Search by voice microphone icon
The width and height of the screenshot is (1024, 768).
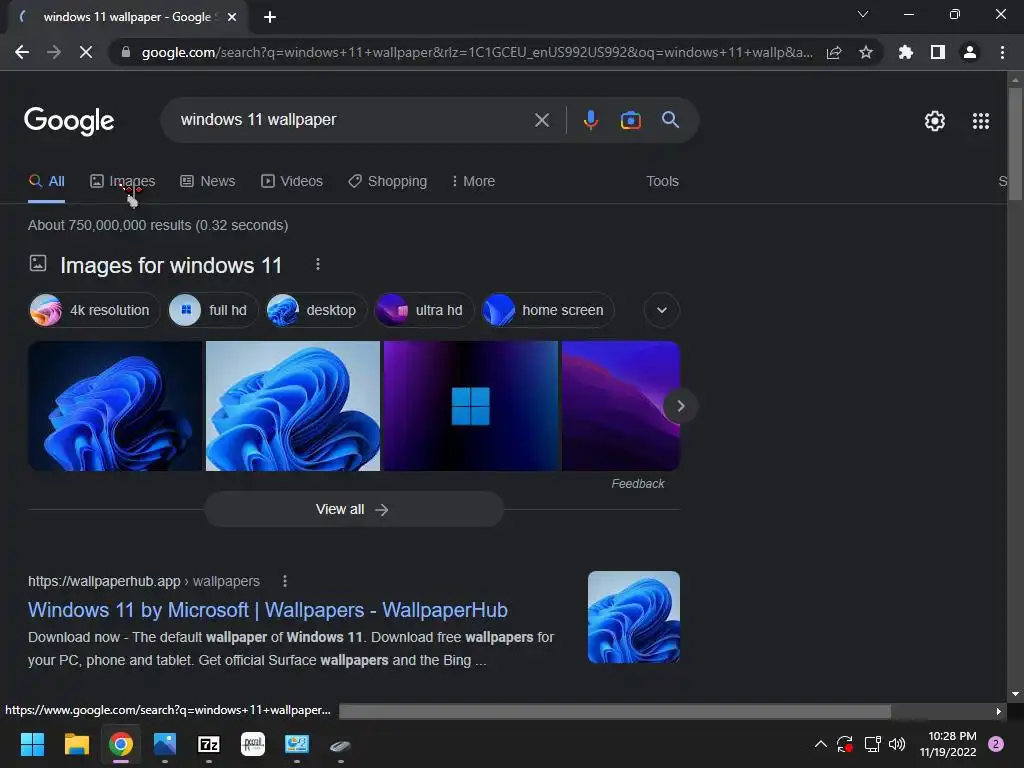(590, 120)
